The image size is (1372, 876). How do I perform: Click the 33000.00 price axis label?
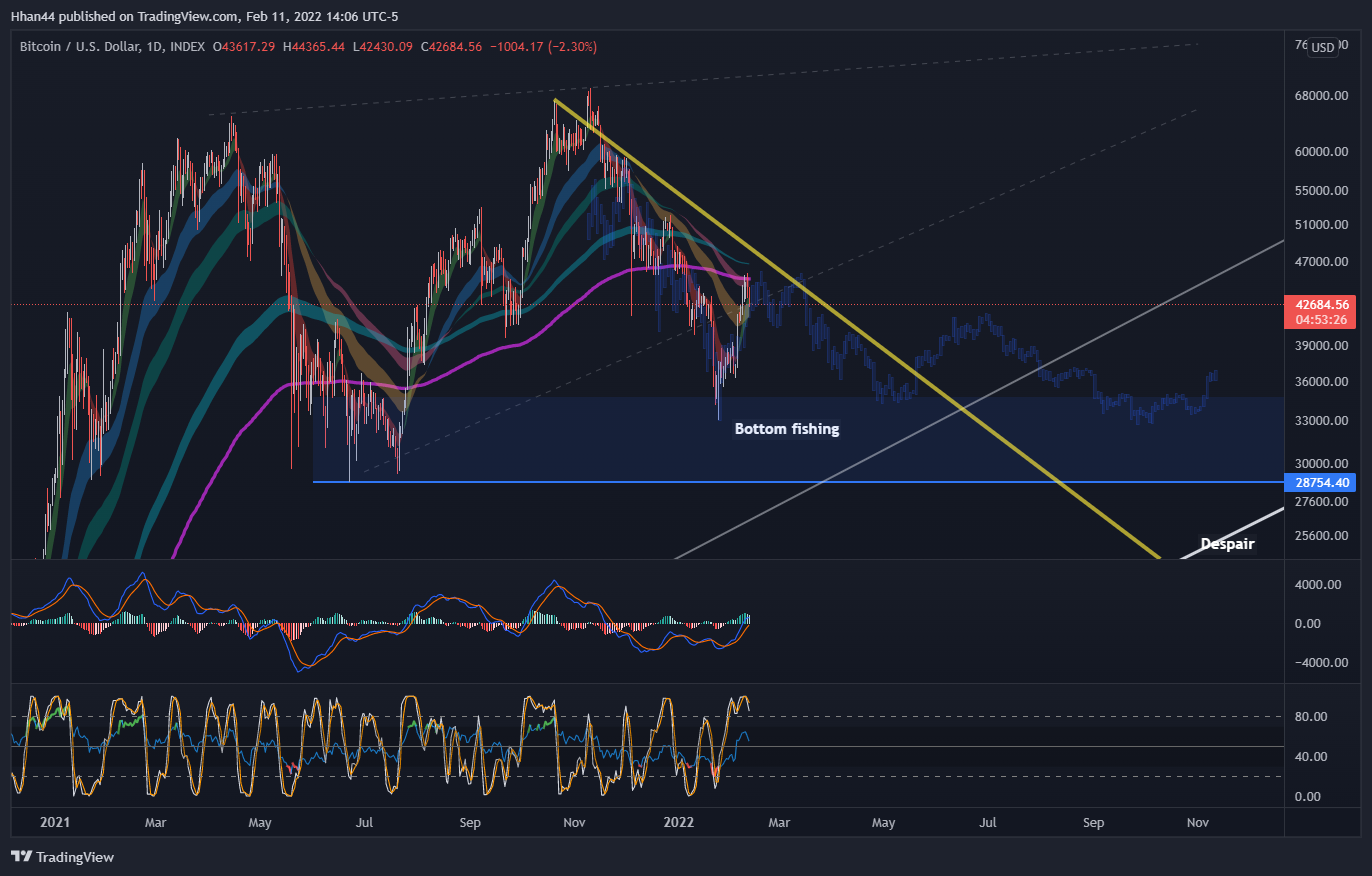pos(1320,421)
